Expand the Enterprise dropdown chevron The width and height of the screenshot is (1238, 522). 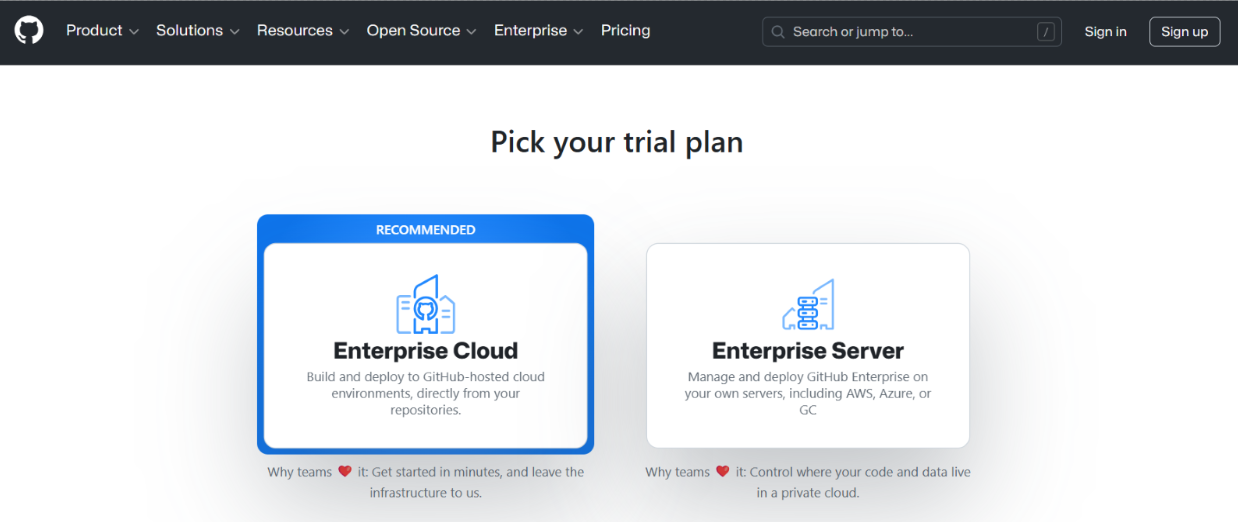[x=578, y=32]
